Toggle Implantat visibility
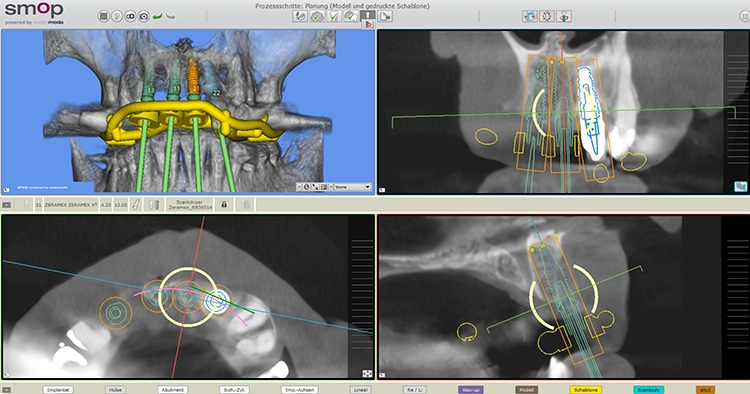The image size is (750, 394). coord(58,390)
